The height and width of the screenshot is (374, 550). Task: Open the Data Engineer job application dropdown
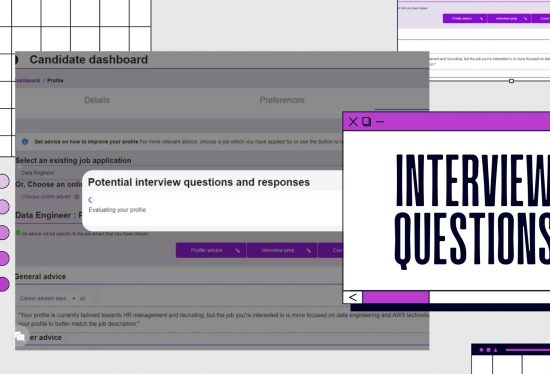[49, 173]
